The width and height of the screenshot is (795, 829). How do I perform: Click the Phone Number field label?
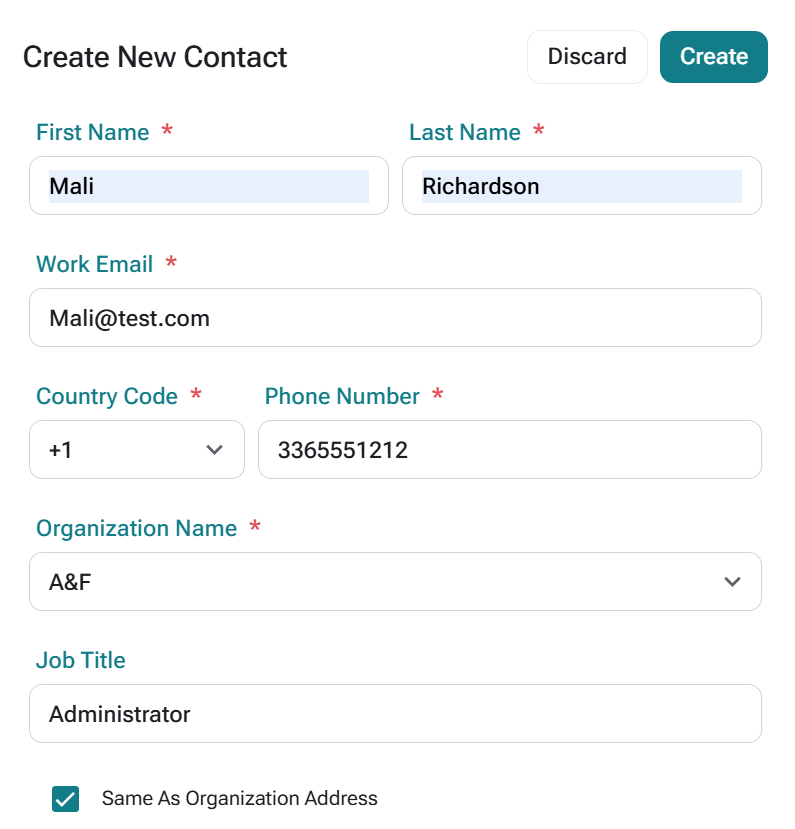tap(342, 397)
